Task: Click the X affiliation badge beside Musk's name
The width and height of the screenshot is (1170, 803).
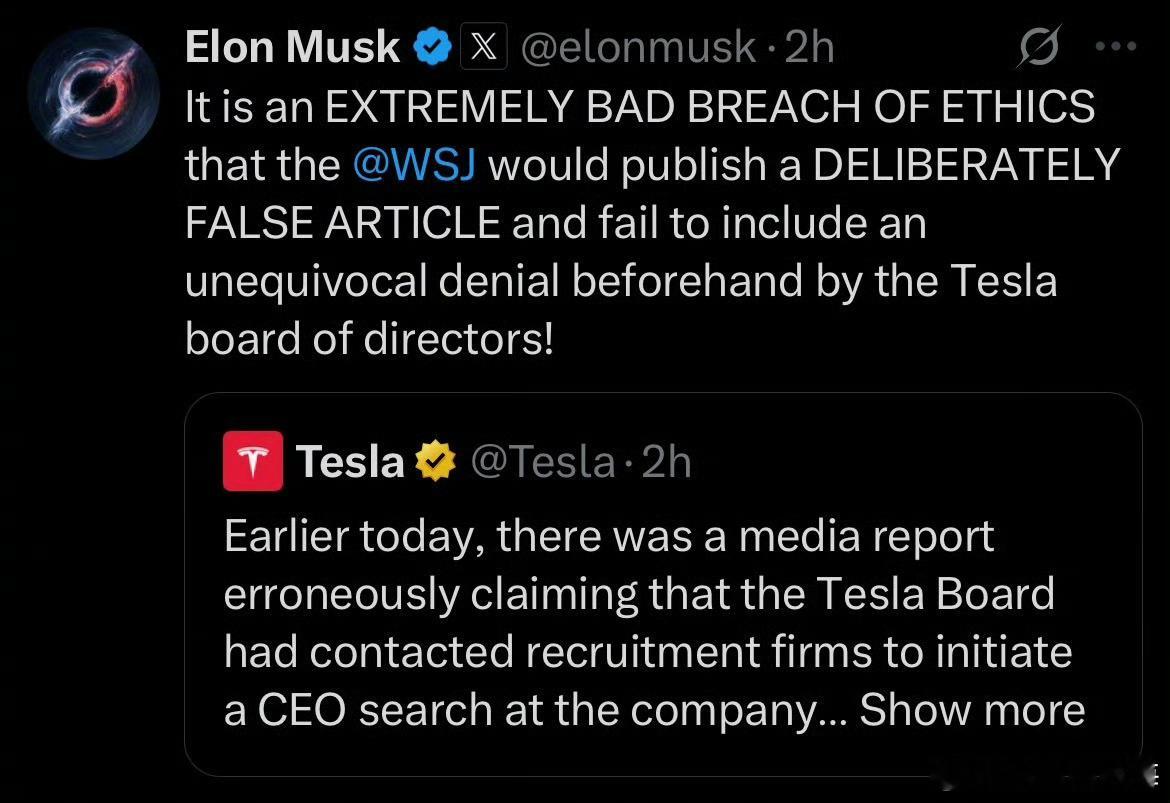Action: (484, 47)
